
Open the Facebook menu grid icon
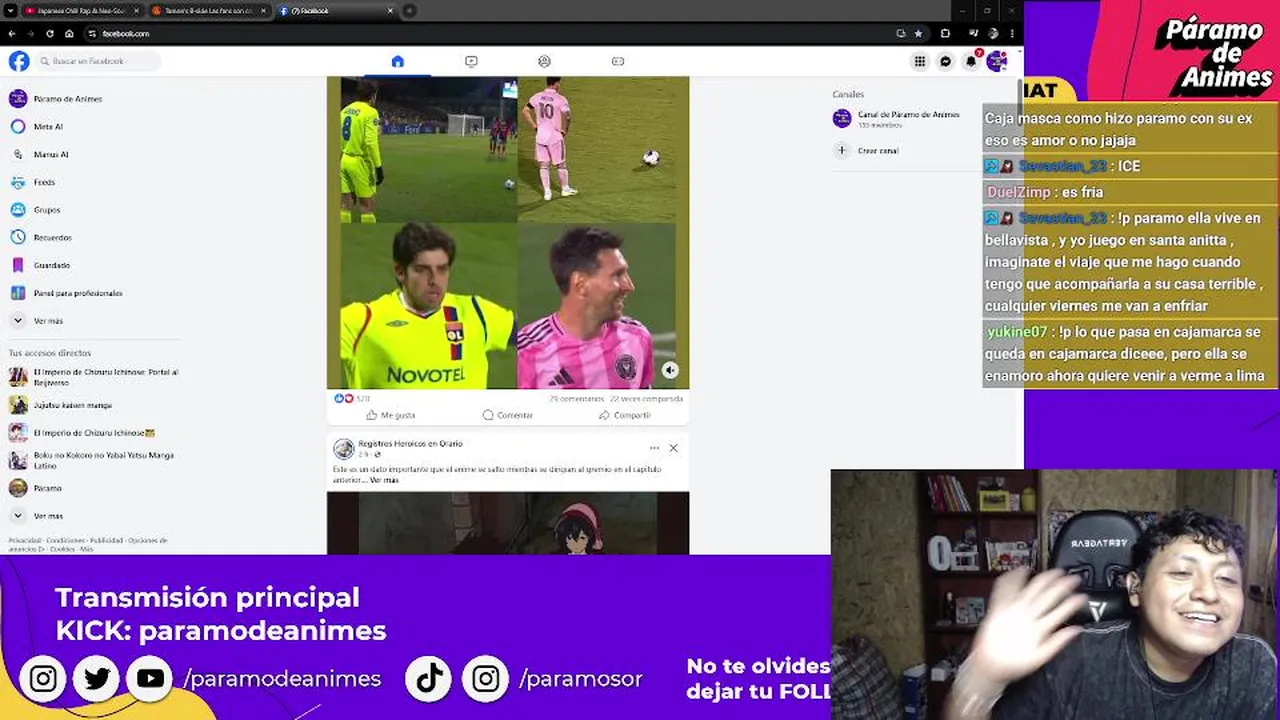(920, 61)
